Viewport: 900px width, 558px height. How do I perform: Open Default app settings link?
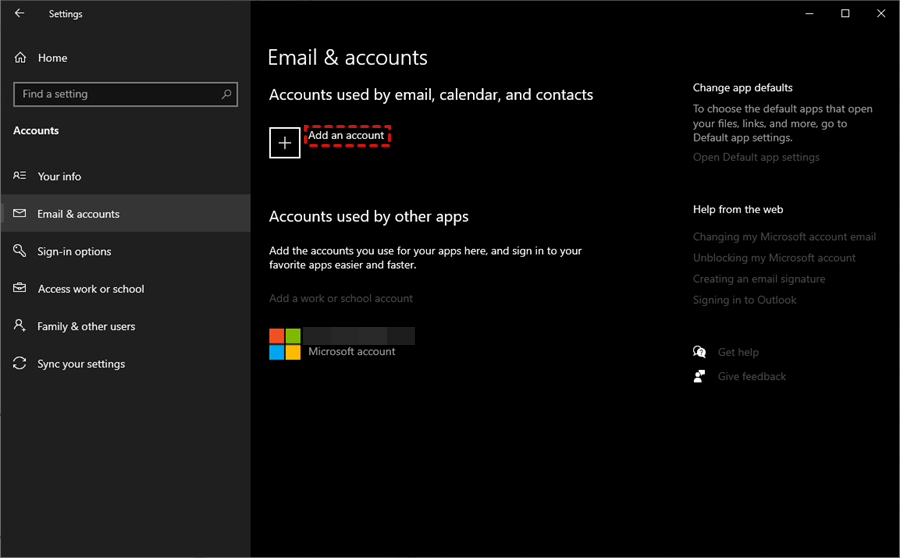[756, 157]
